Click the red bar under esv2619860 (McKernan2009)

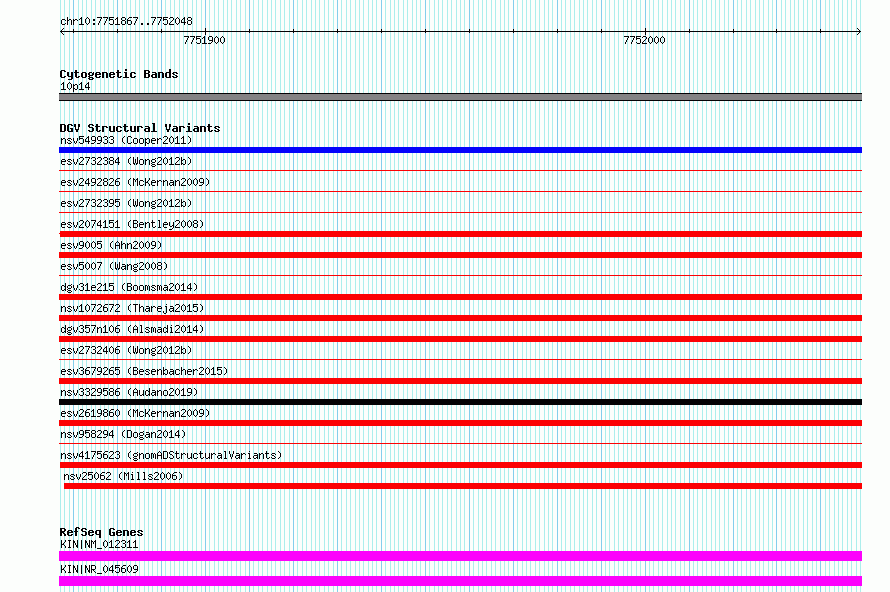click(460, 423)
